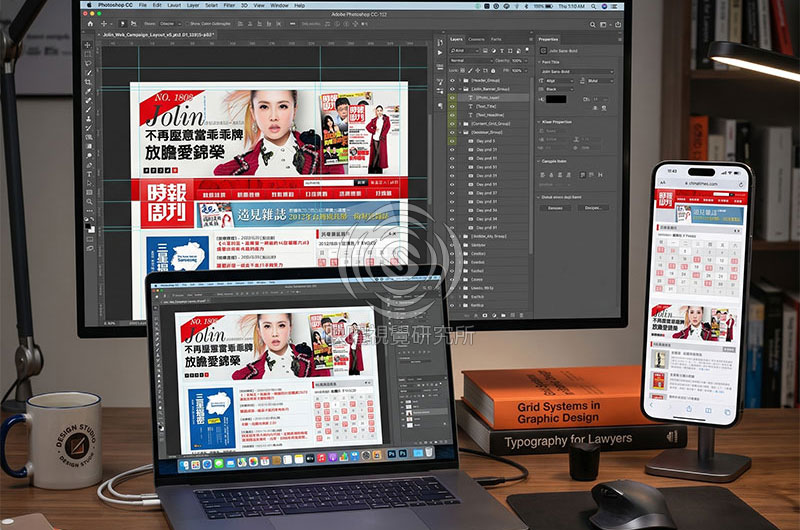
Task: Tap the chinatimes.com address bar on phone
Action: pos(701,183)
